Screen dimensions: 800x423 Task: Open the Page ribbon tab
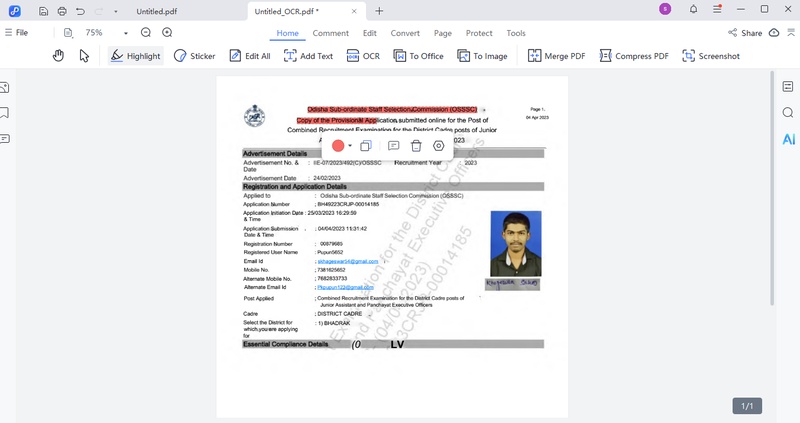[443, 33]
